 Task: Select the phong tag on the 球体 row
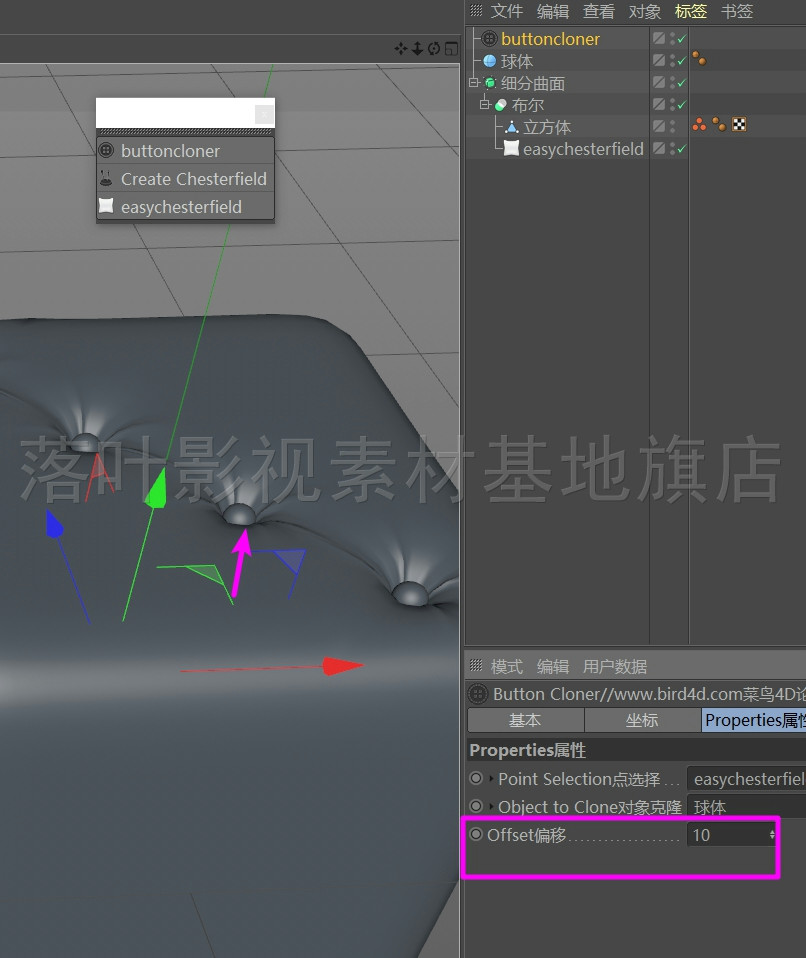pyautogui.click(x=699, y=59)
